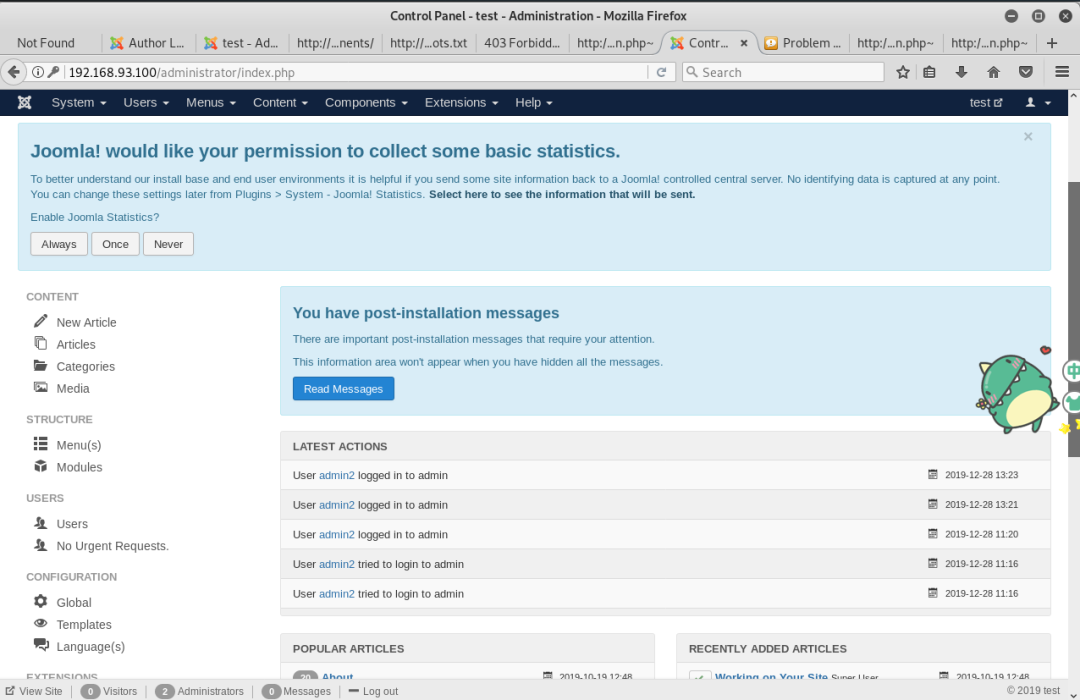
Task: Click 'Select here to see the information' link
Action: click(562, 194)
